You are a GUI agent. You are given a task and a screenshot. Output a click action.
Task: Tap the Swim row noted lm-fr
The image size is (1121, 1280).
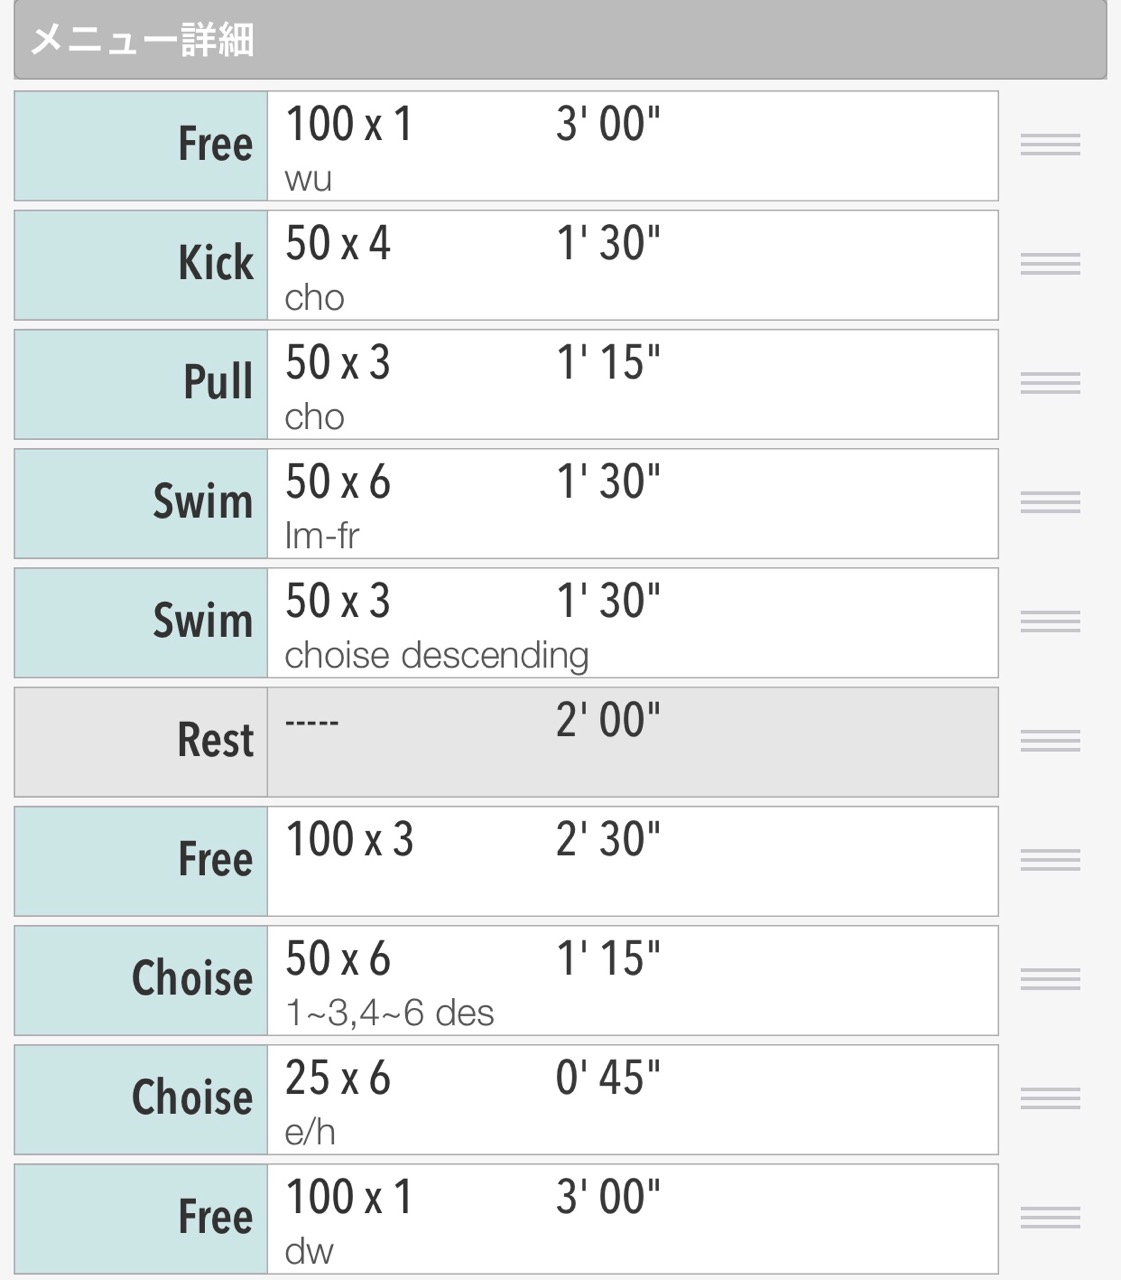click(506, 503)
